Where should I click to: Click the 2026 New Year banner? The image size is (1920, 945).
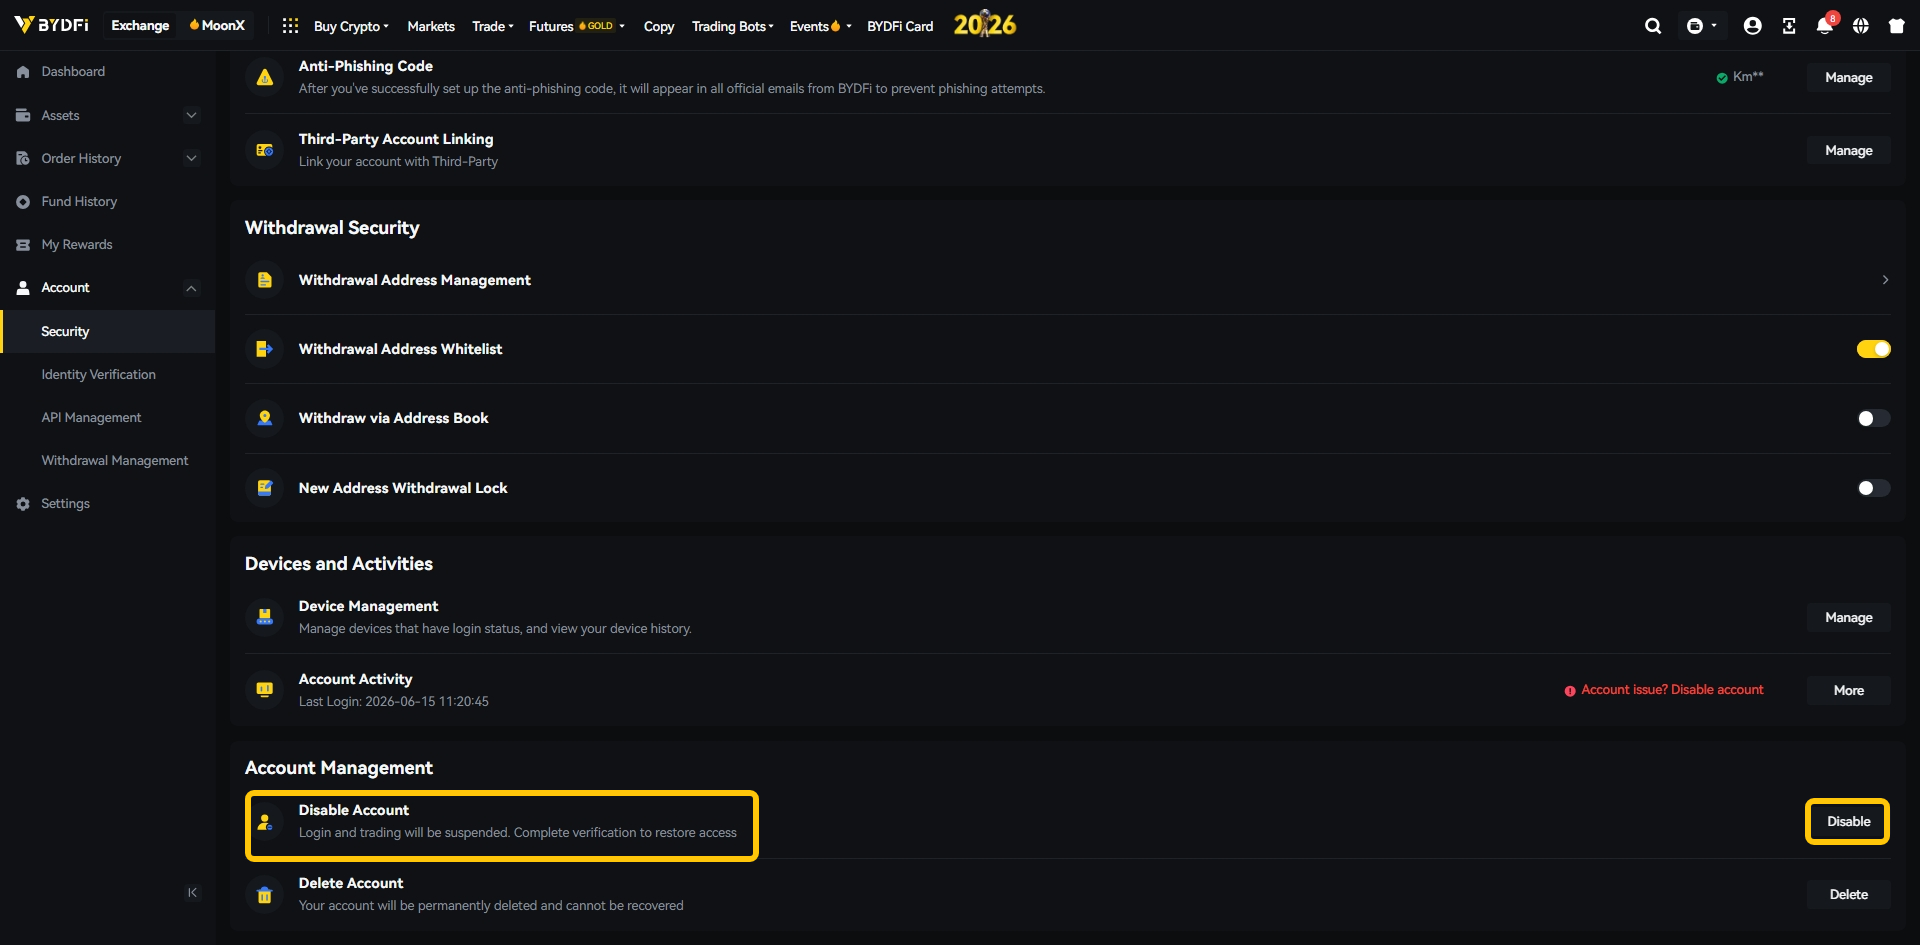984,25
